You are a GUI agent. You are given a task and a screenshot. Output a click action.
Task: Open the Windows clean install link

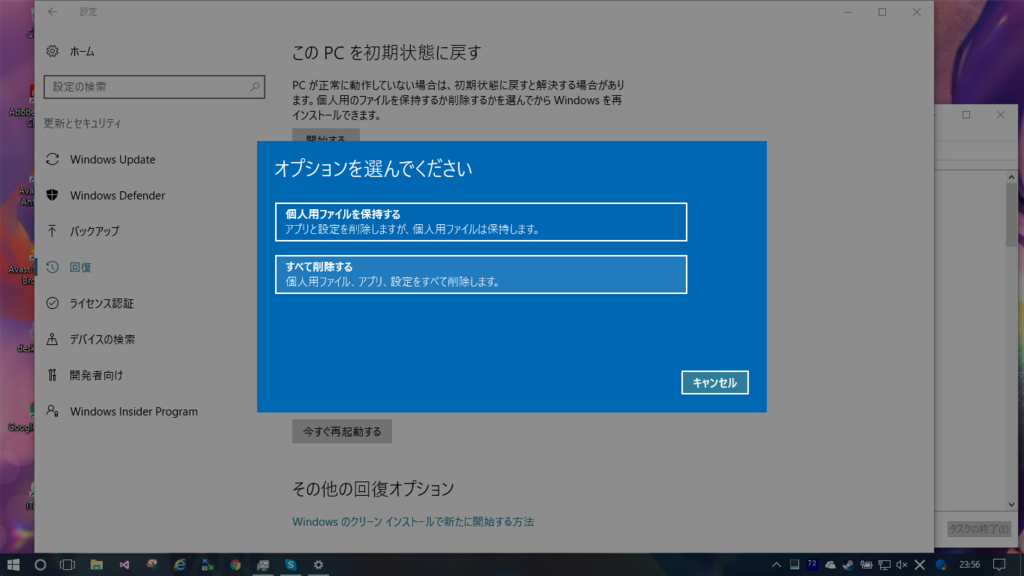pyautogui.click(x=413, y=522)
